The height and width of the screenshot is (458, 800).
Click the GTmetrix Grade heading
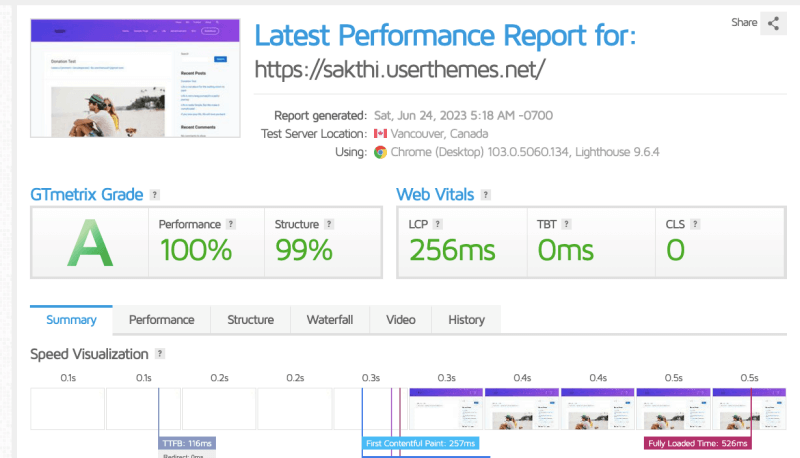point(87,195)
